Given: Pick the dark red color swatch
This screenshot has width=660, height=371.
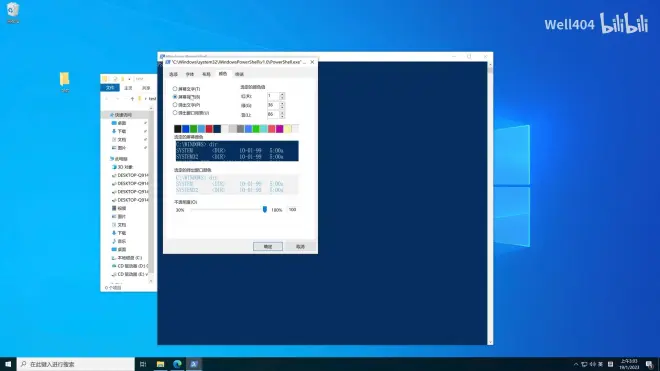Looking at the screenshot, I should click(209, 129).
